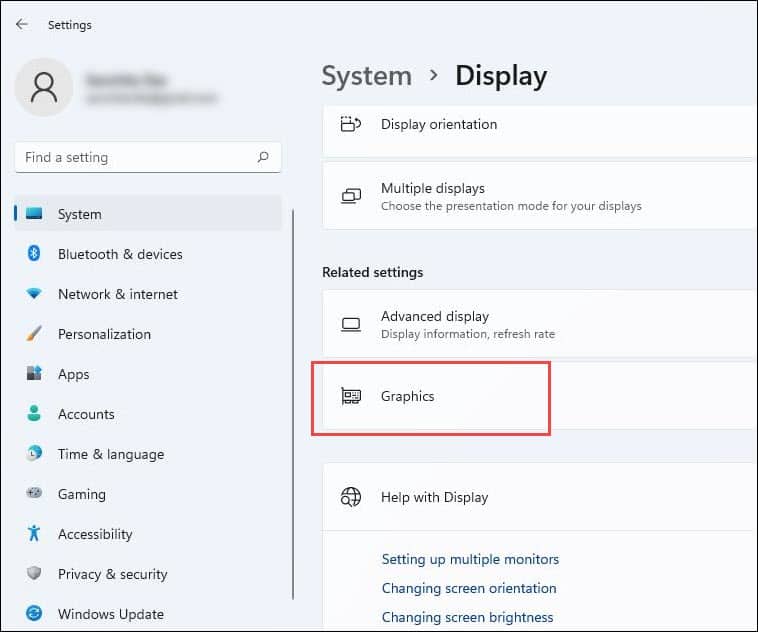Viewport: 758px width, 632px height.
Task: Open Setting up multiple monitors link
Action: point(470,559)
